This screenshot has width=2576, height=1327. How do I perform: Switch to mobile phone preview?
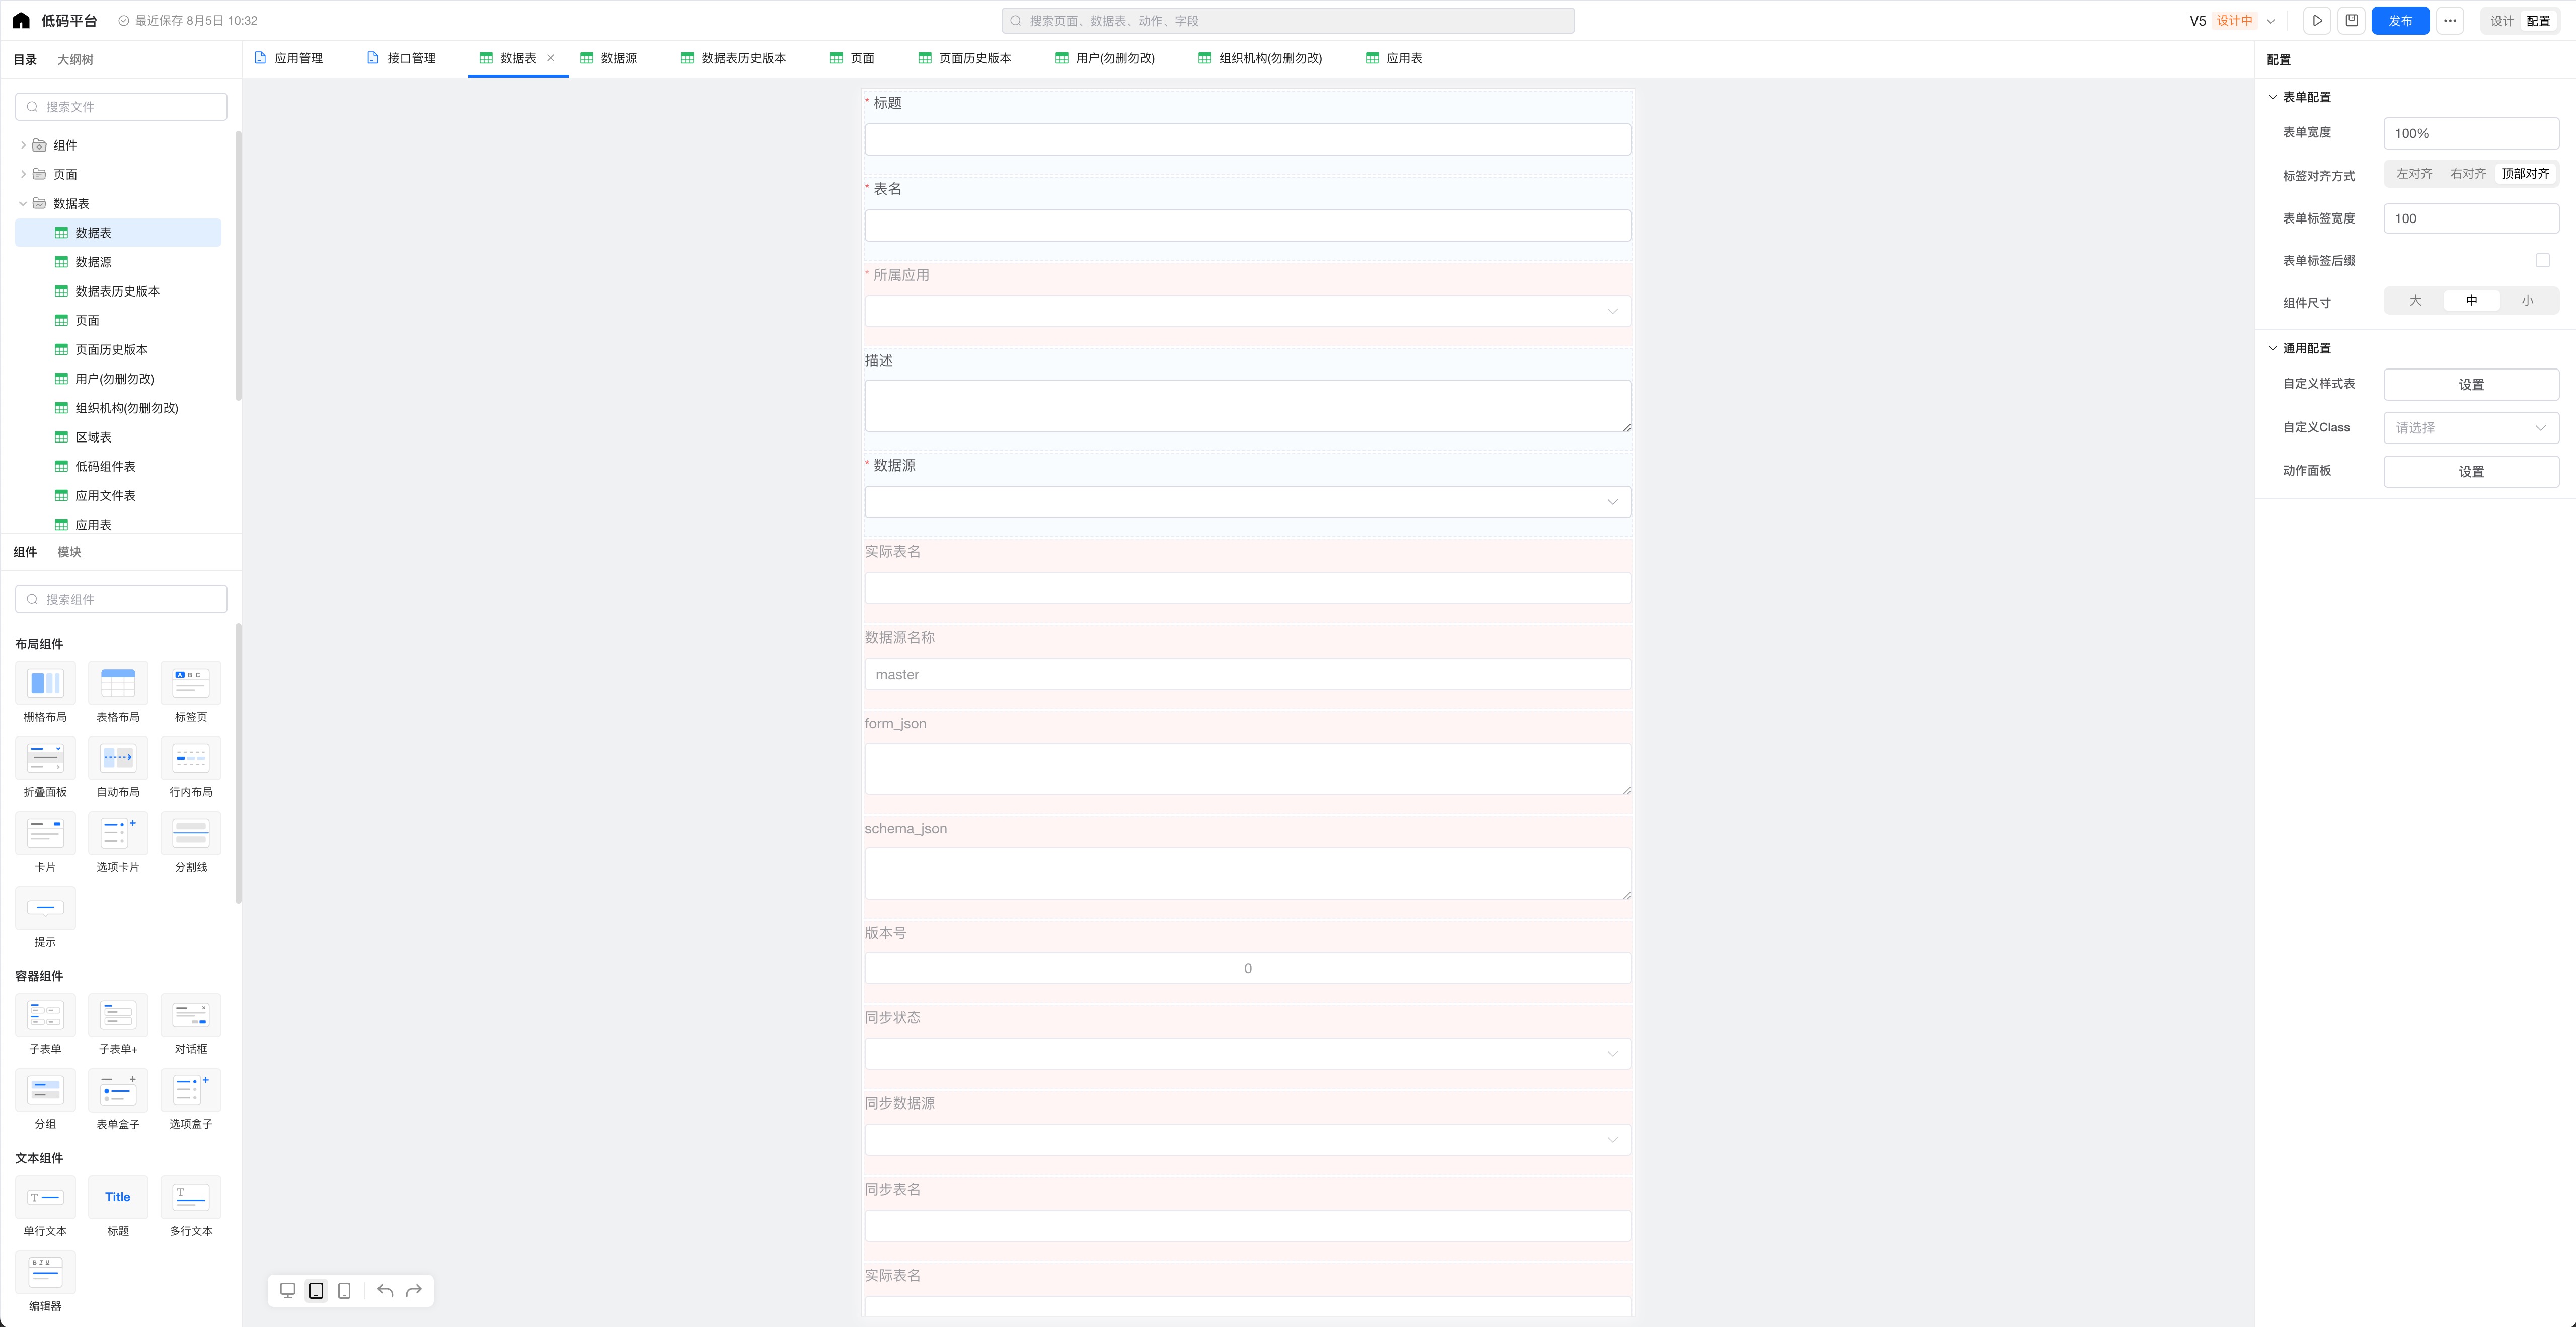coord(344,1290)
